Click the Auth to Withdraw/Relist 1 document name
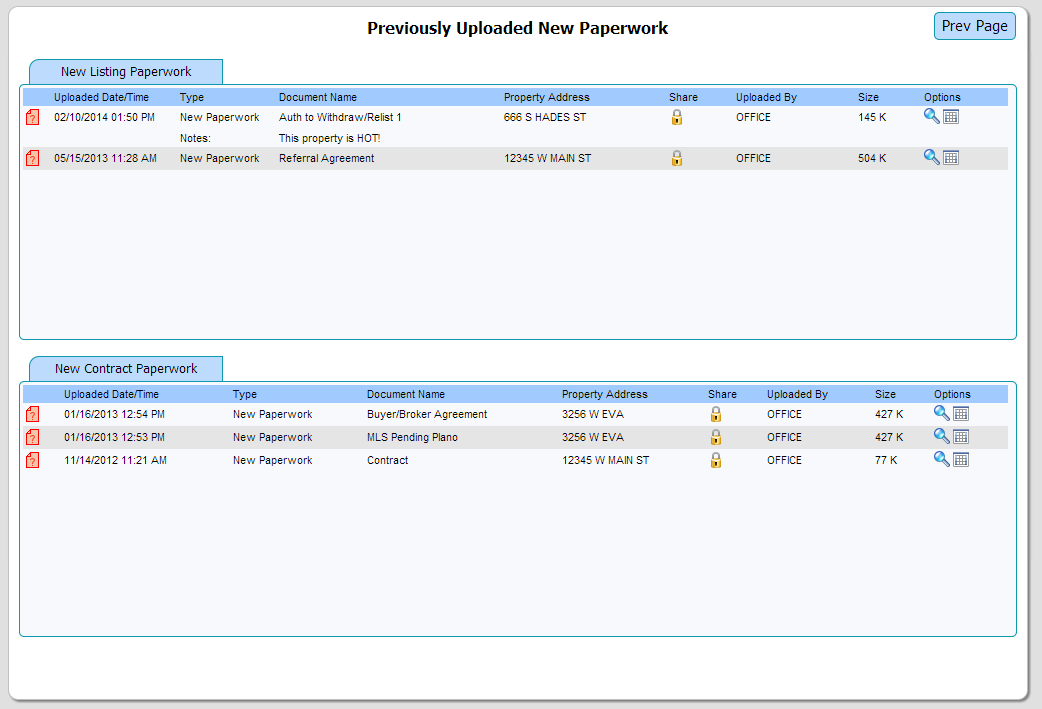Viewport: 1042px width, 709px height. point(340,117)
